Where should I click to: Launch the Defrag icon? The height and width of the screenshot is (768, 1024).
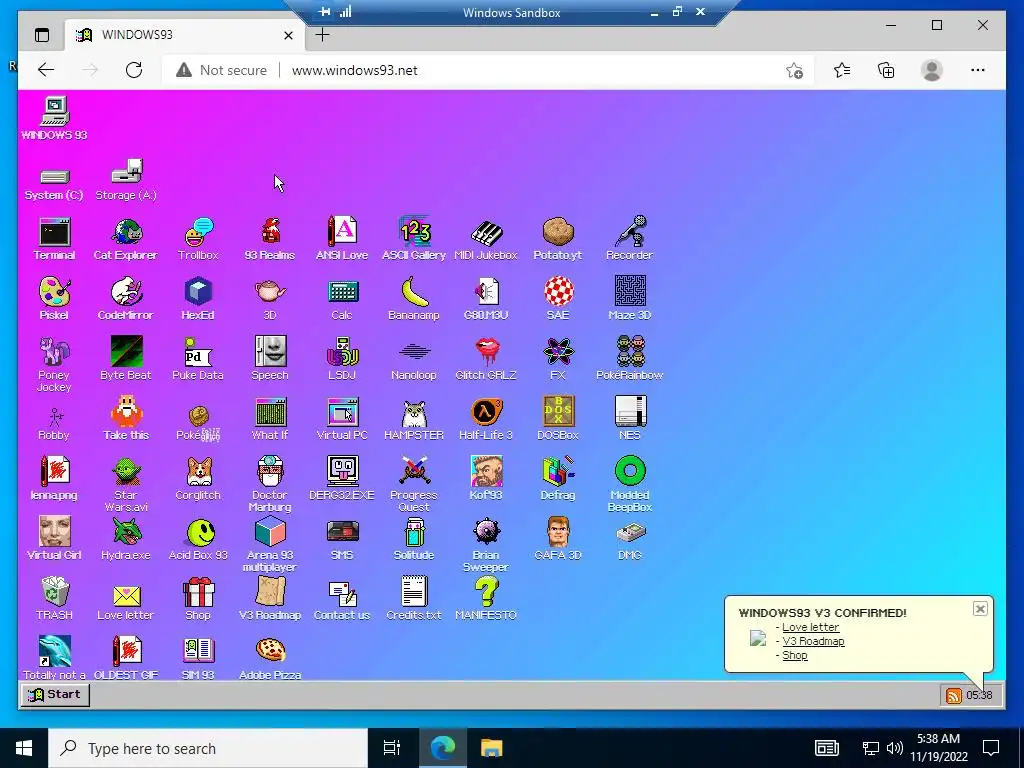[x=558, y=479]
